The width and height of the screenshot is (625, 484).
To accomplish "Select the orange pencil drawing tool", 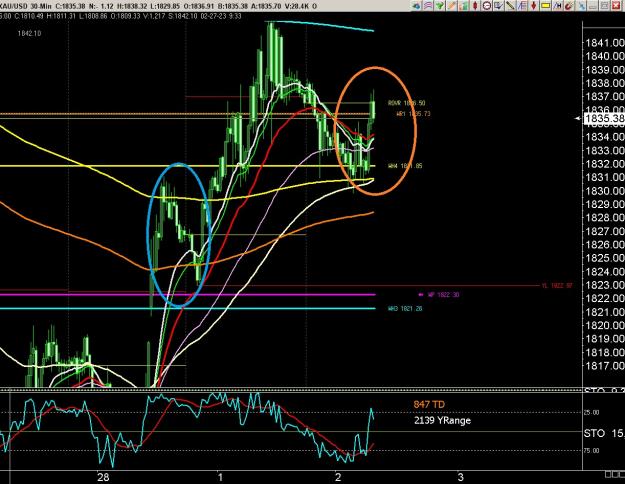I will point(452,6).
